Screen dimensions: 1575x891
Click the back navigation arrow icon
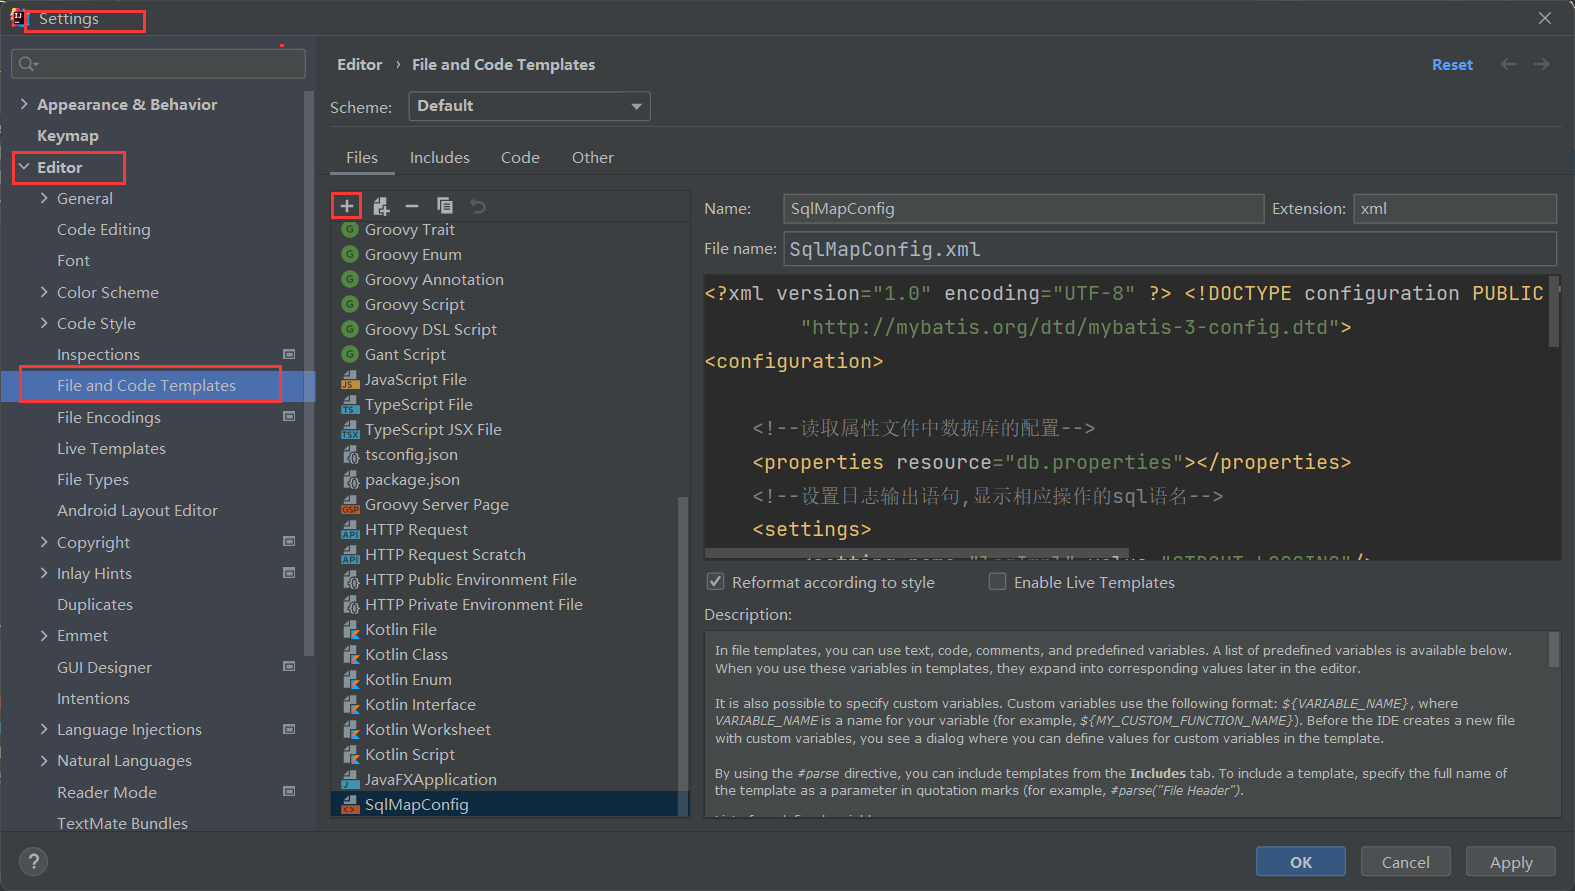pyautogui.click(x=1508, y=64)
